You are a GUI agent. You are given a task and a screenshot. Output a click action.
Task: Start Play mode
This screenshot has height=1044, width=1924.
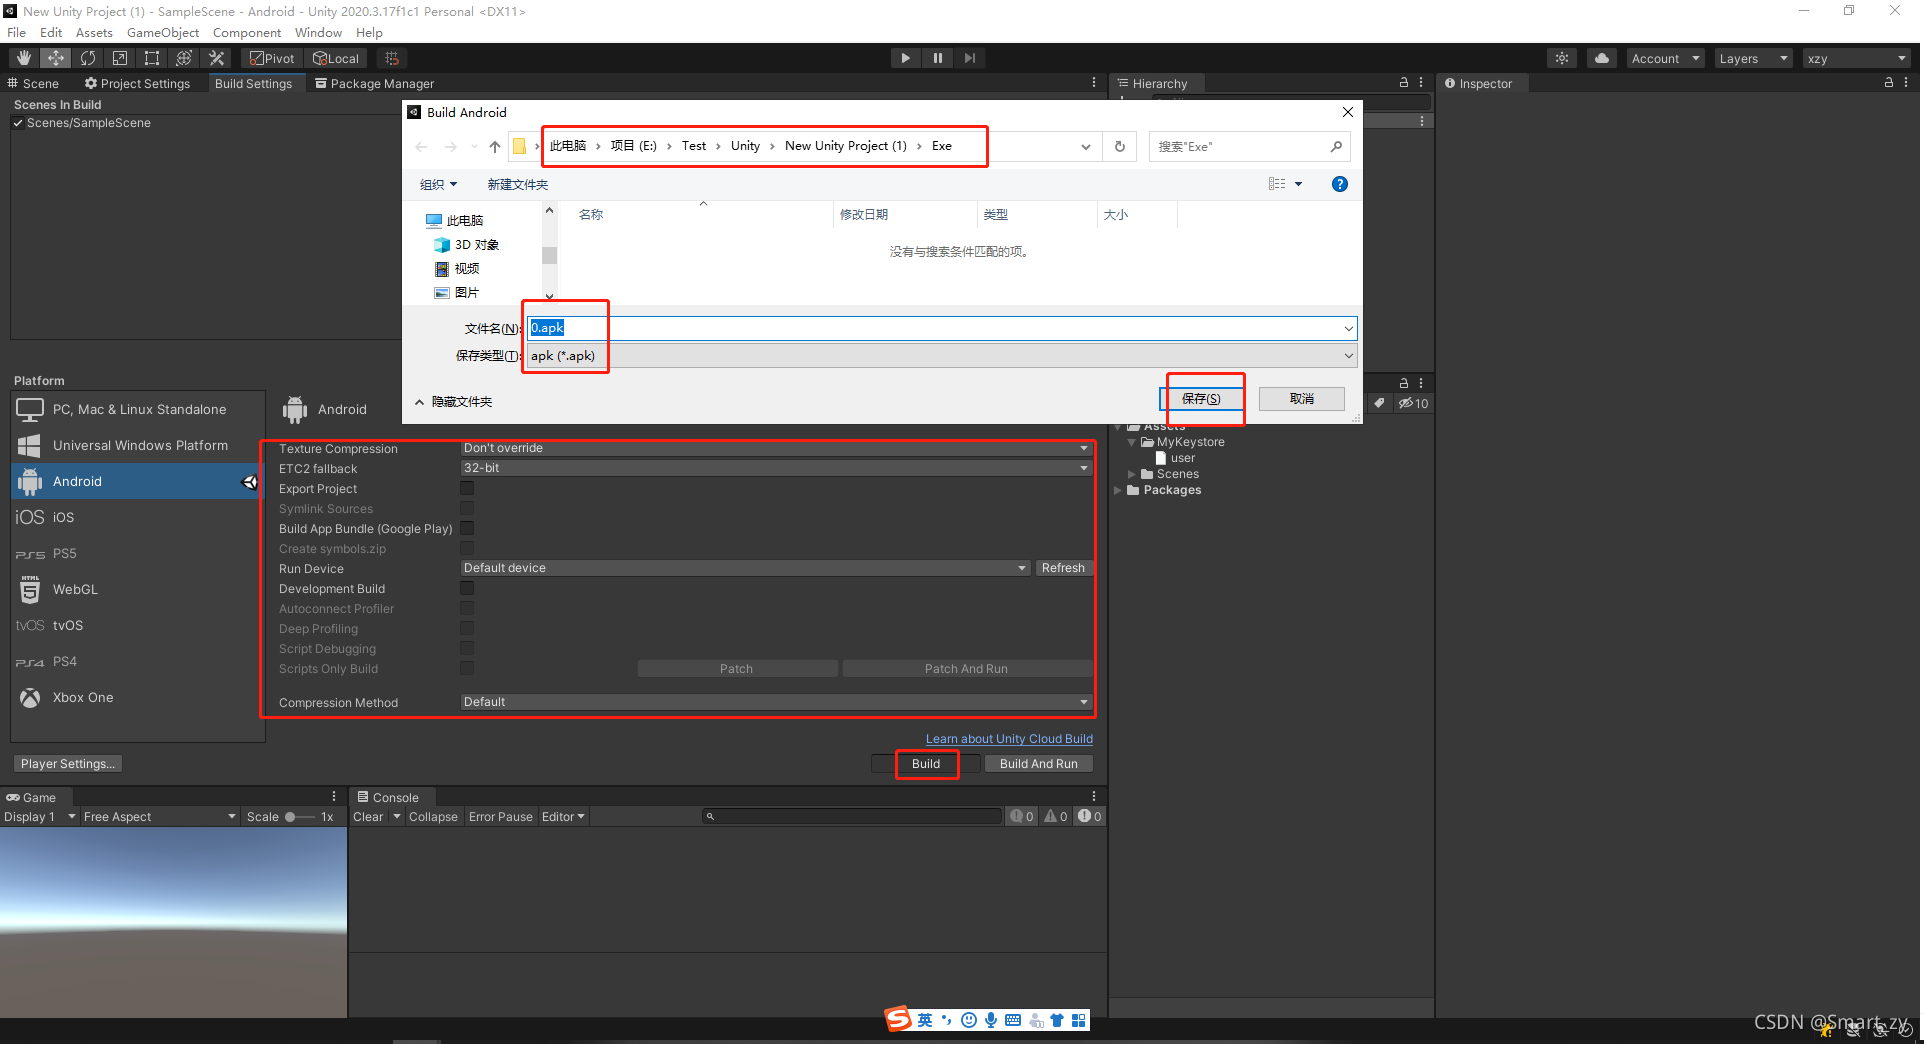pyautogui.click(x=905, y=58)
